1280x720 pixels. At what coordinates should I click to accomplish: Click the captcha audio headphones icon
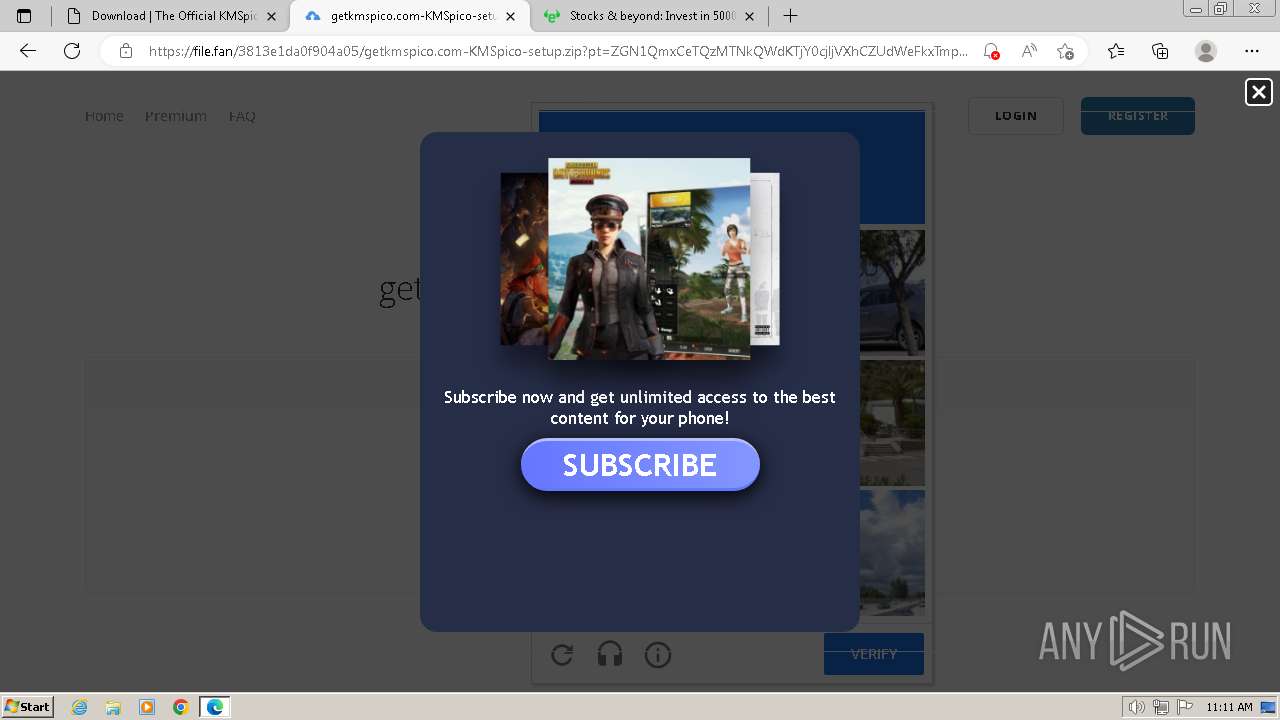(x=610, y=655)
